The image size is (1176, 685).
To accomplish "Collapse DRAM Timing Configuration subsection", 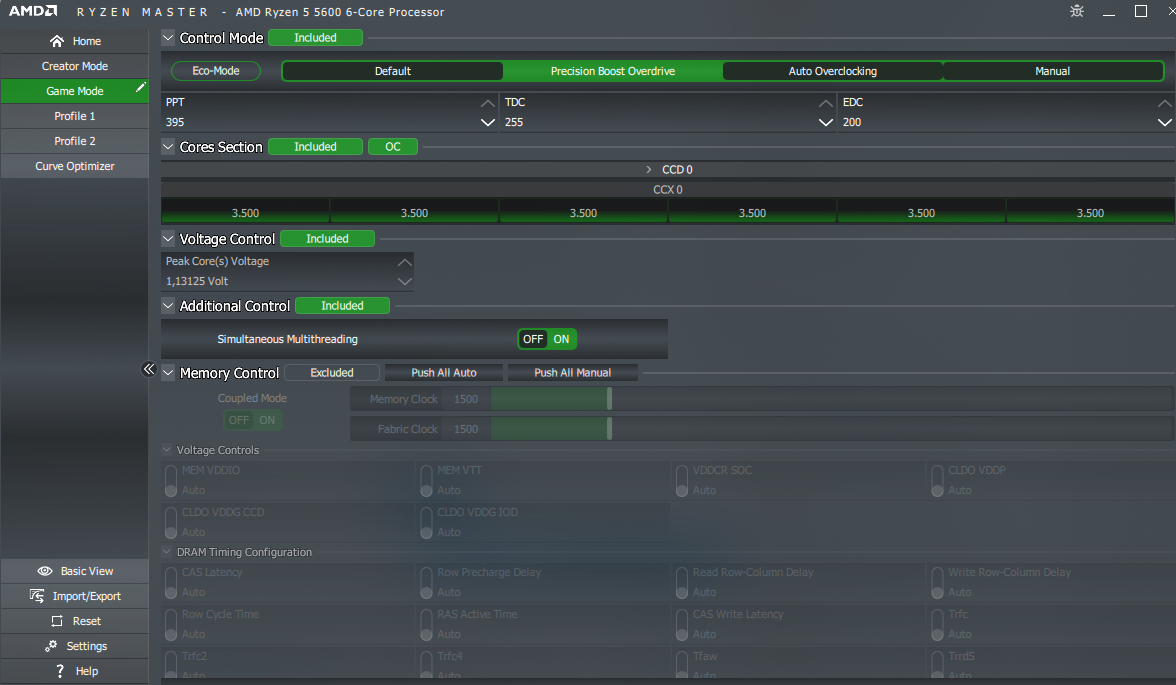I will [x=166, y=551].
